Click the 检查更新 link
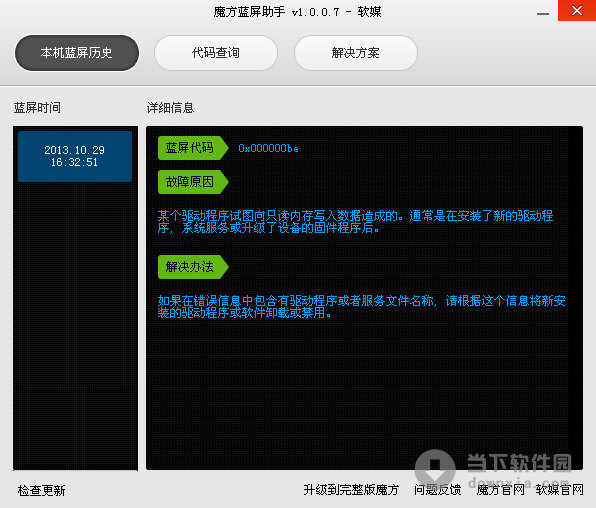The width and height of the screenshot is (596, 508). 41,490
